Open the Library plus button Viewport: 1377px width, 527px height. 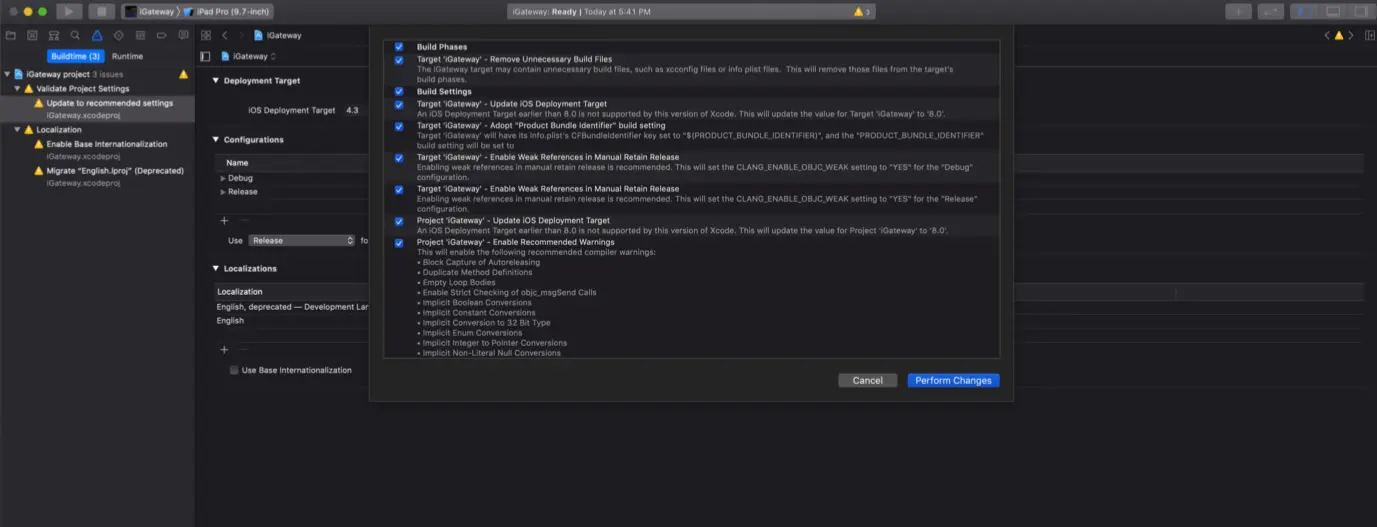coord(1238,11)
